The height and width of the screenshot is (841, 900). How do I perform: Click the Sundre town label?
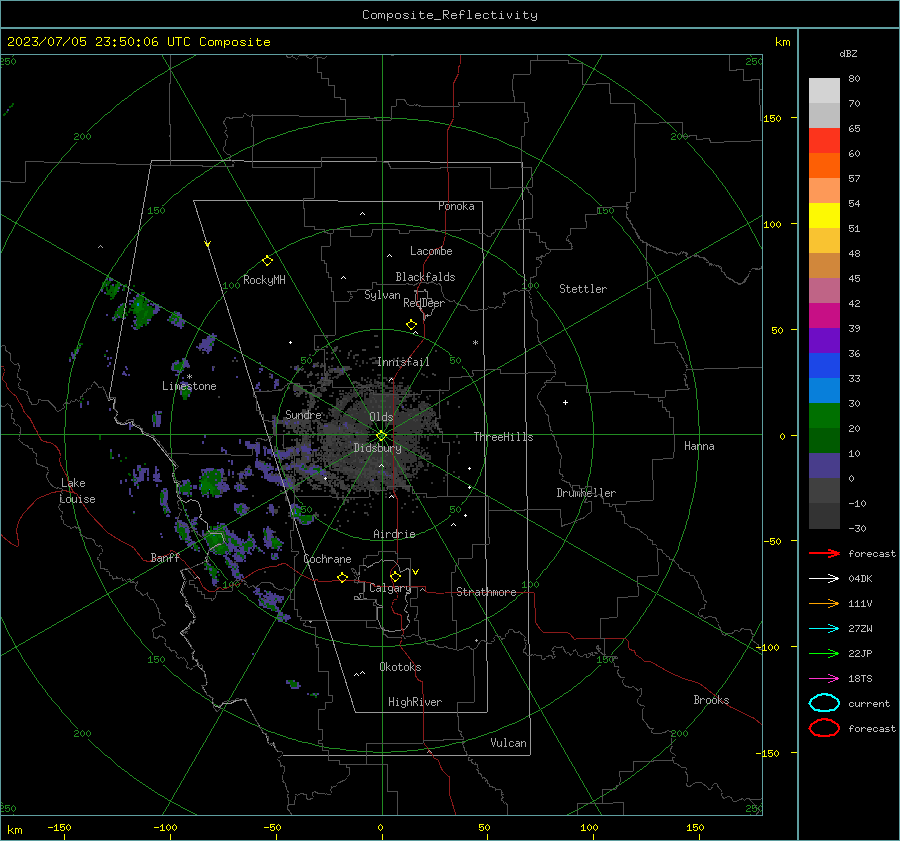tap(303, 414)
